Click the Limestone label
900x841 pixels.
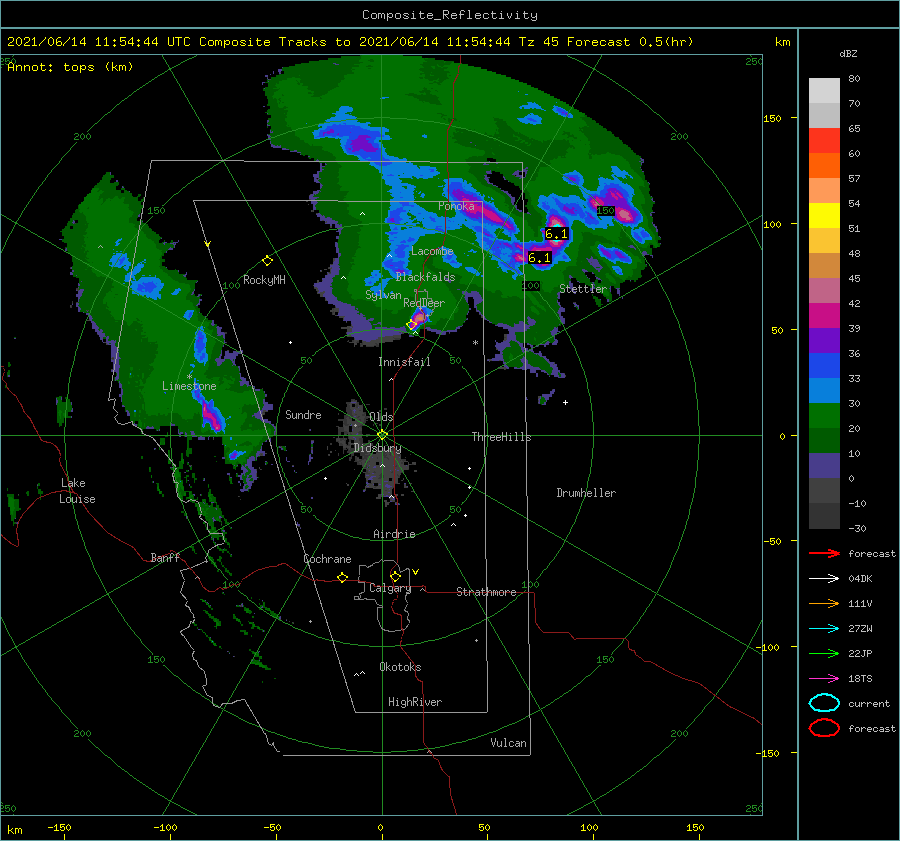(x=189, y=386)
